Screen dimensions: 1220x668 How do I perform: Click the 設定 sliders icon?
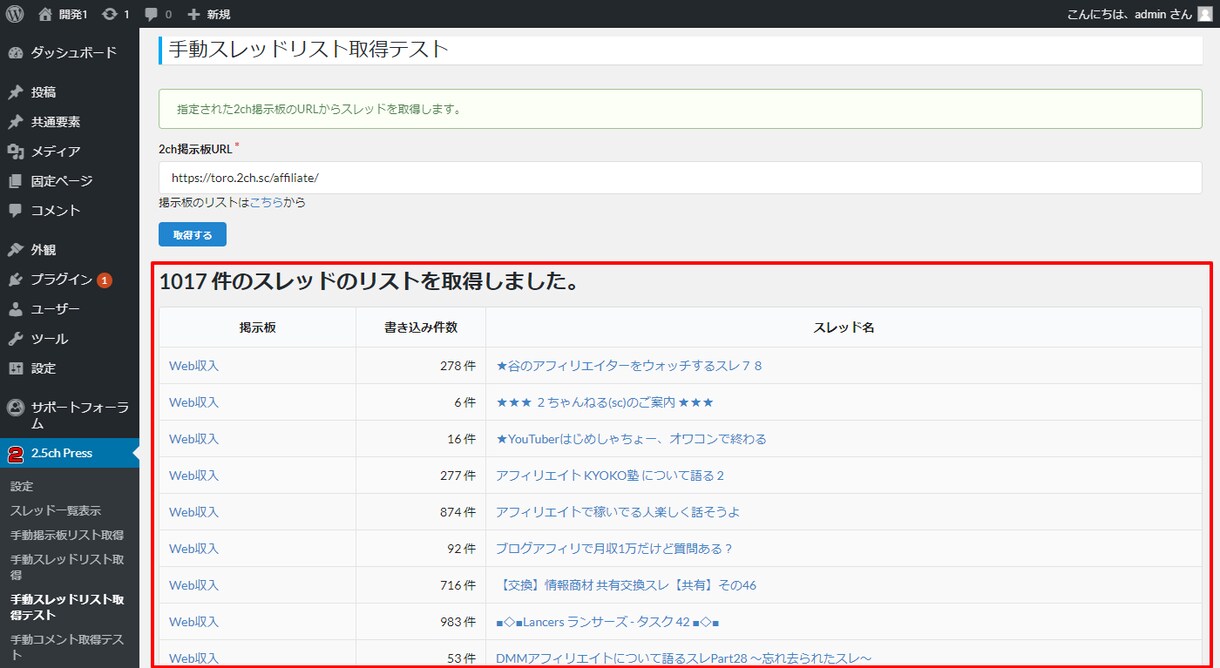(15, 368)
